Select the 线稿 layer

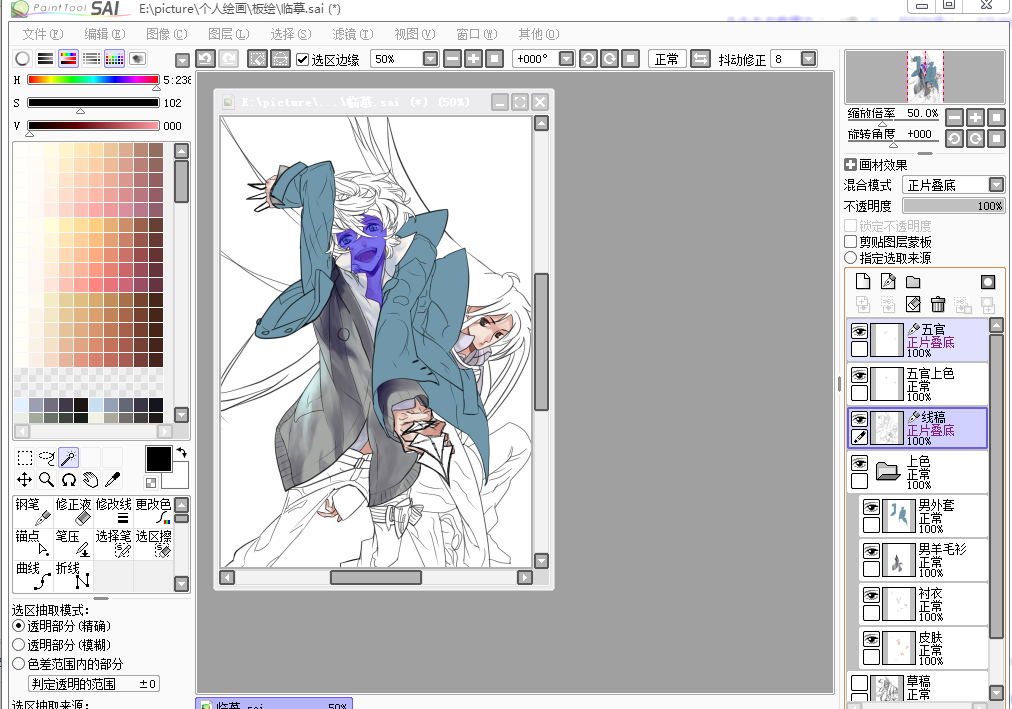917,428
